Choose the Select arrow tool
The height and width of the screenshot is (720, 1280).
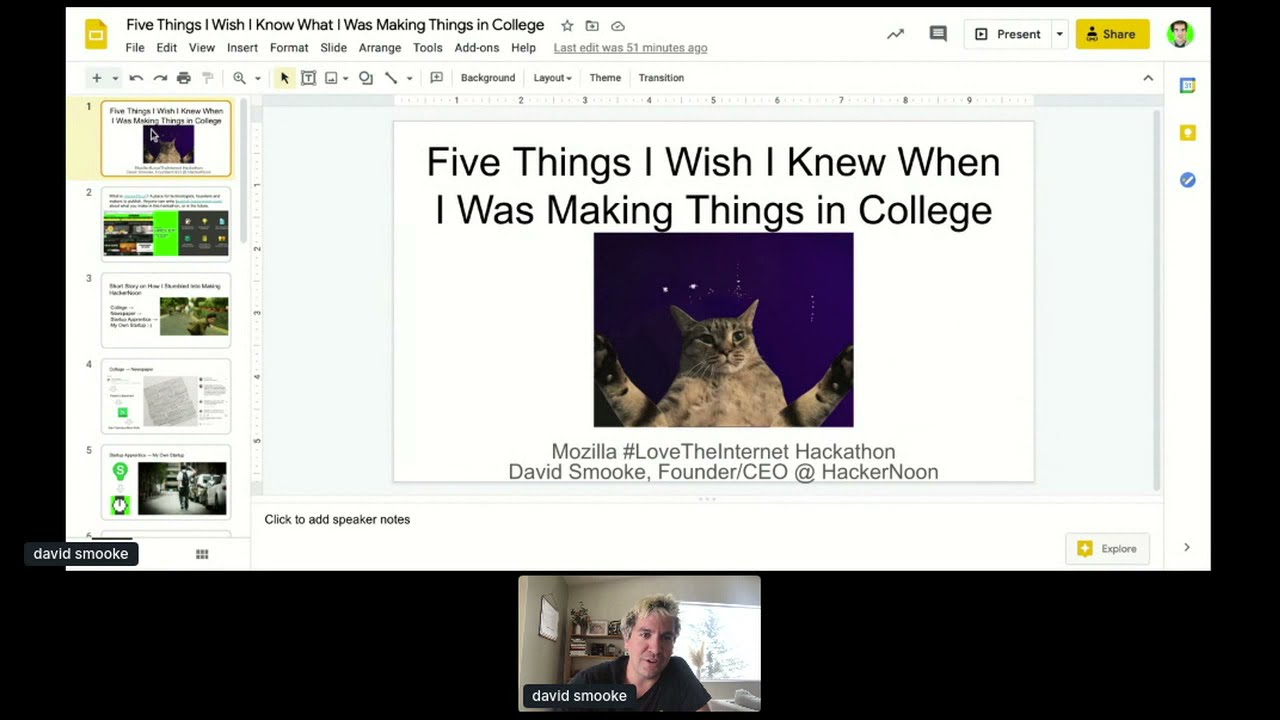click(x=284, y=78)
